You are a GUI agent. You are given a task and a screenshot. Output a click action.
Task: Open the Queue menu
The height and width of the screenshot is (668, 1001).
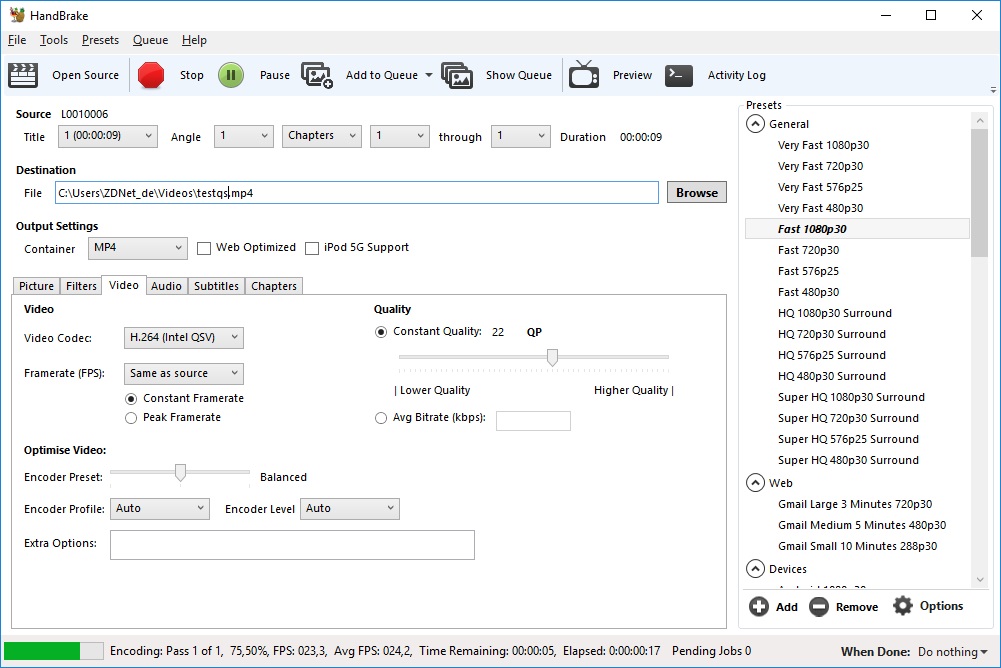[150, 40]
